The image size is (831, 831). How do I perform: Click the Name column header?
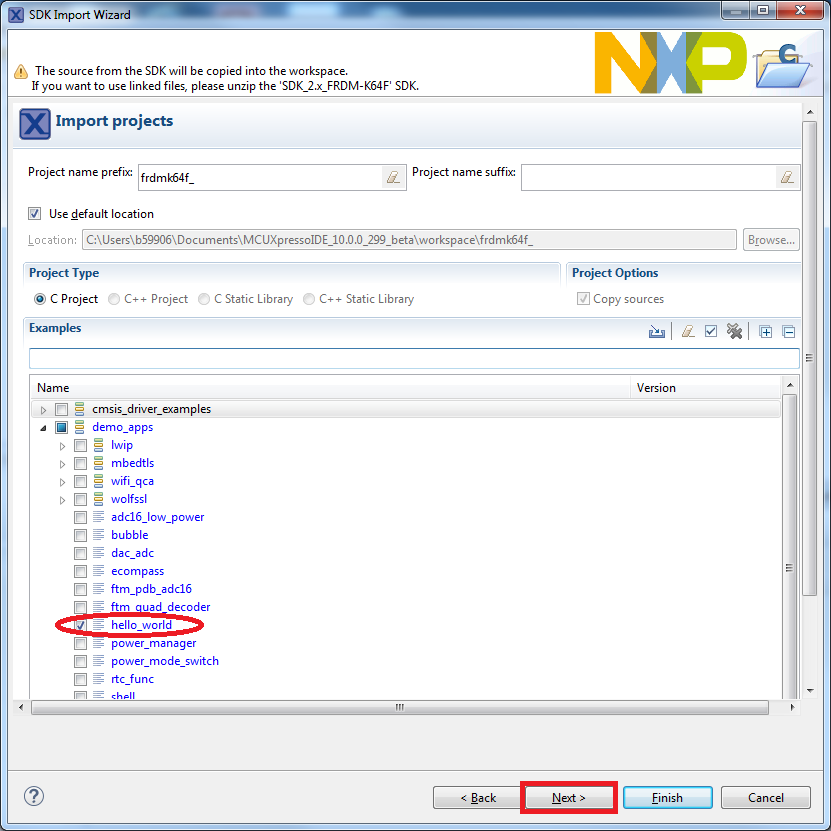[330, 388]
